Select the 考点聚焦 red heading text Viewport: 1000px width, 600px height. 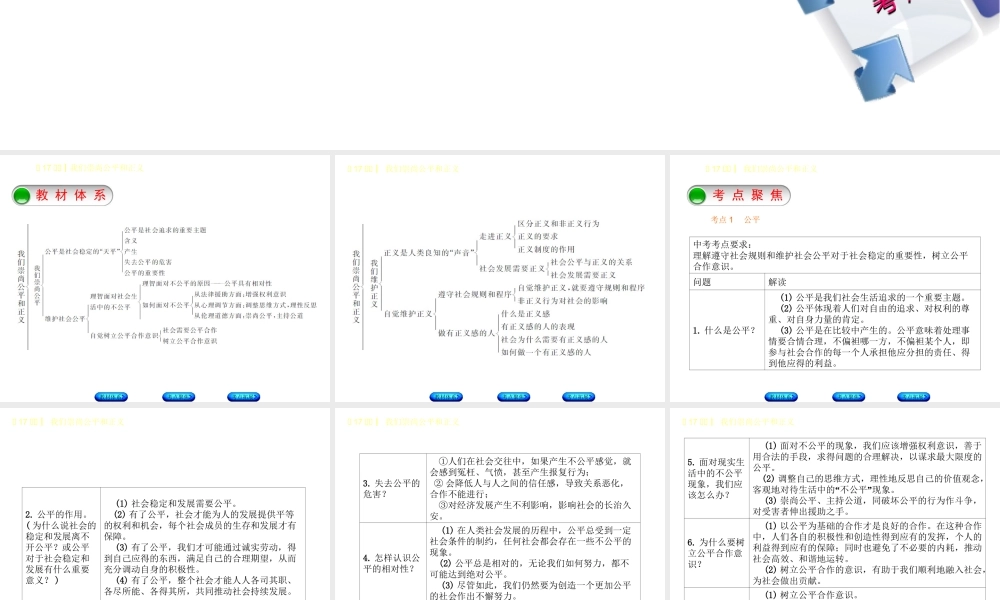click(747, 195)
